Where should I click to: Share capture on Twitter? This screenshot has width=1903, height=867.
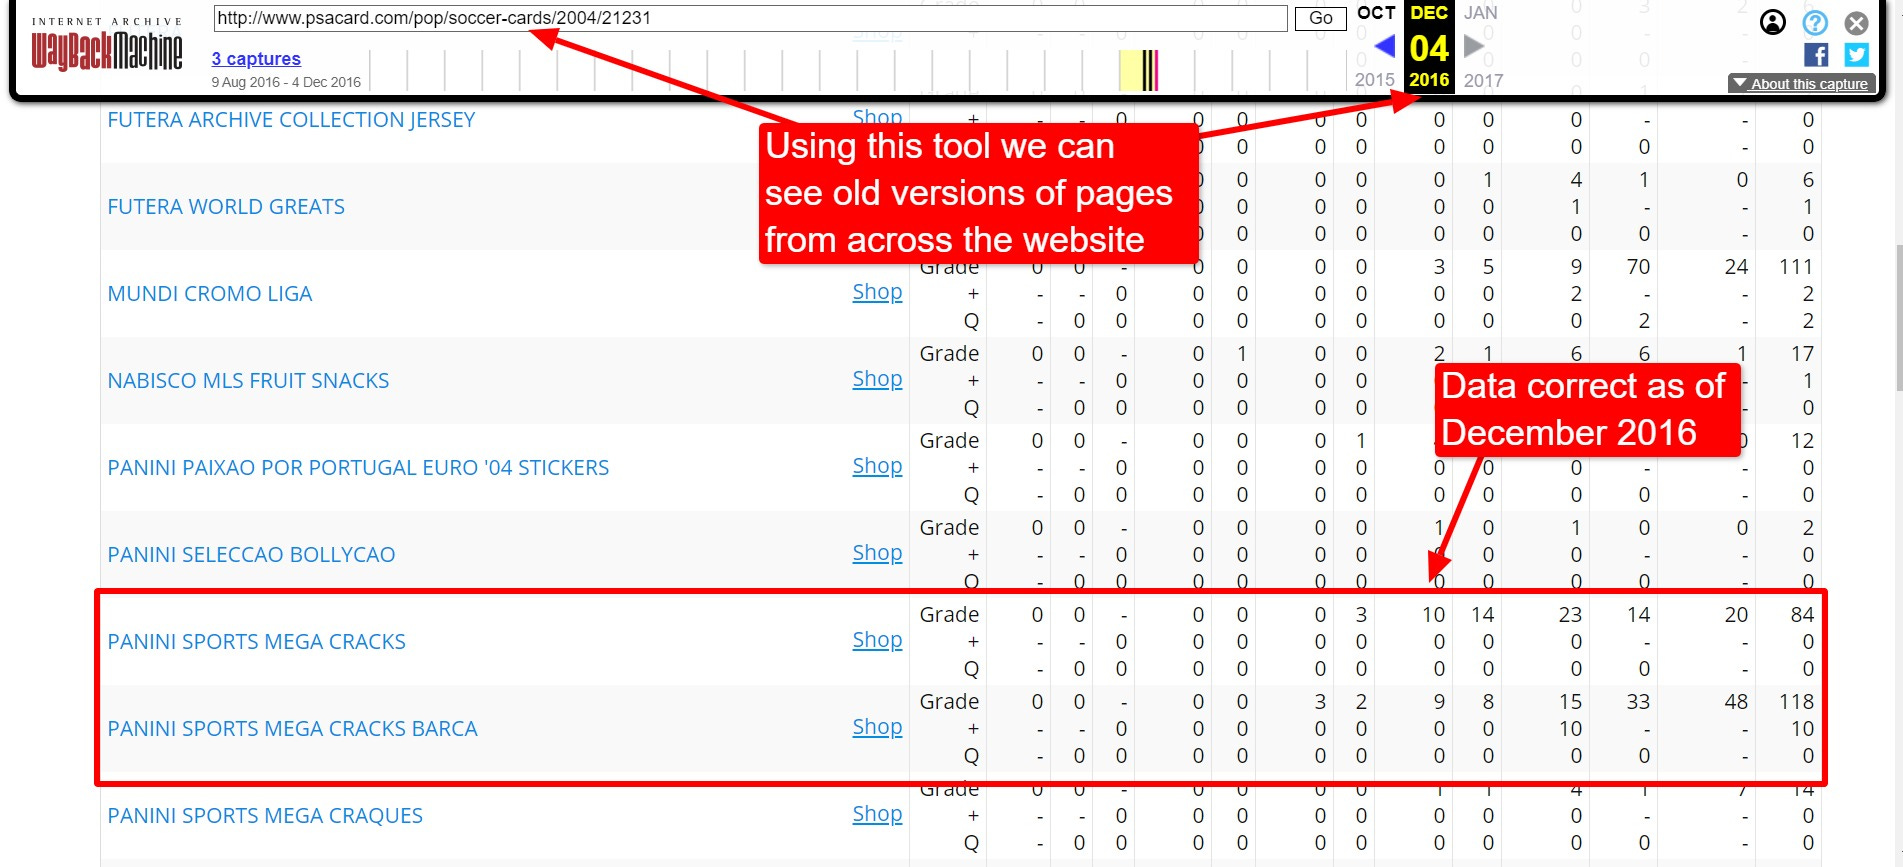click(x=1857, y=55)
